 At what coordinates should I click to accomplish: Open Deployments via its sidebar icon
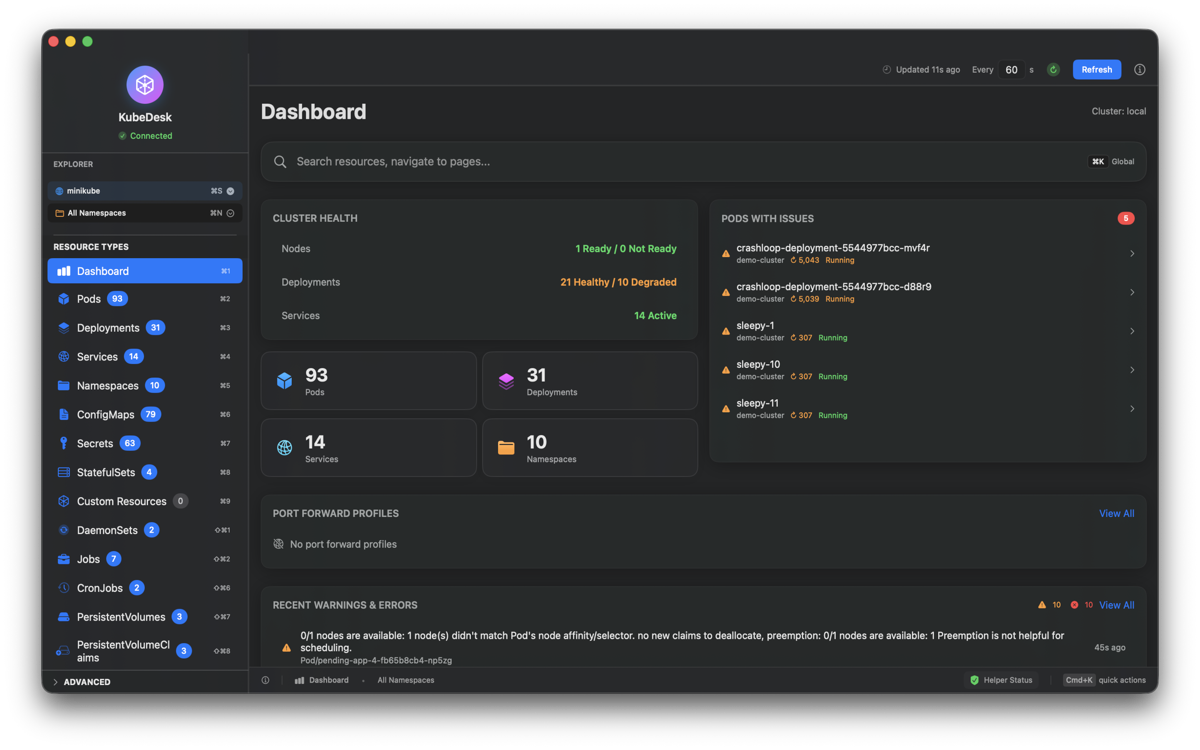[x=65, y=327]
